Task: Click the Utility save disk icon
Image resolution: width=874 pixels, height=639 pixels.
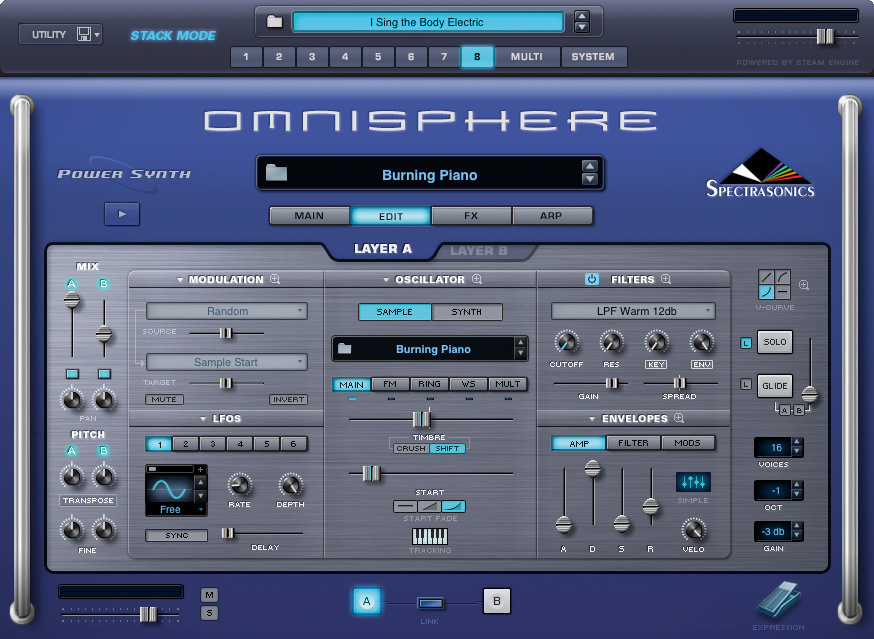Action: 84,34
